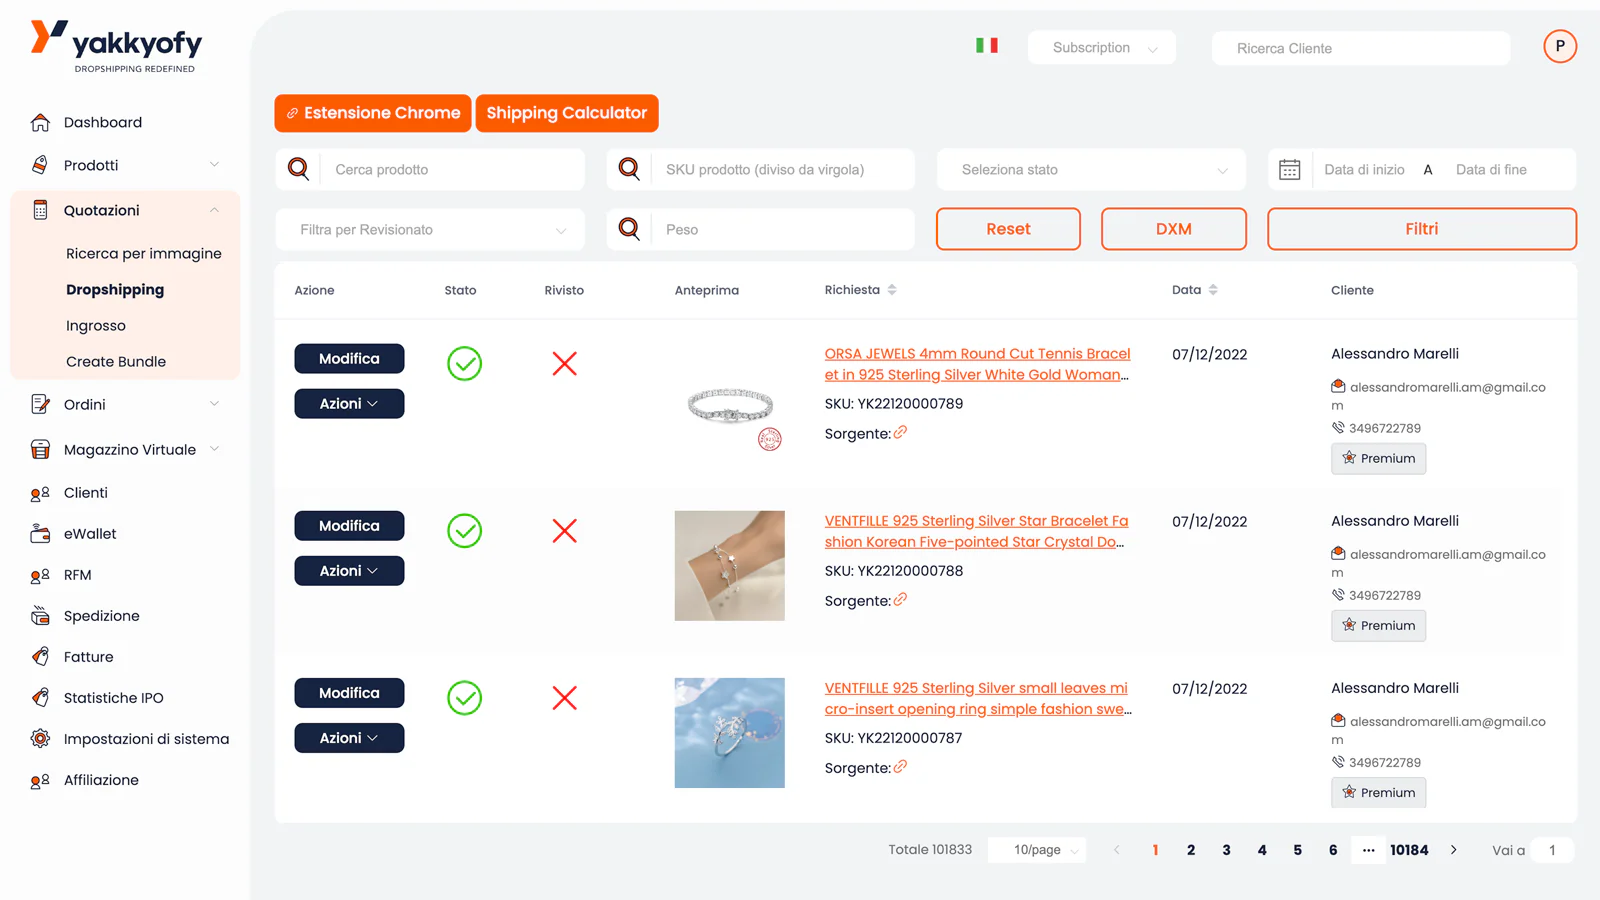Click Modifica for the Star Bracelet row
Screen dimensions: 1600x900
(x=349, y=526)
